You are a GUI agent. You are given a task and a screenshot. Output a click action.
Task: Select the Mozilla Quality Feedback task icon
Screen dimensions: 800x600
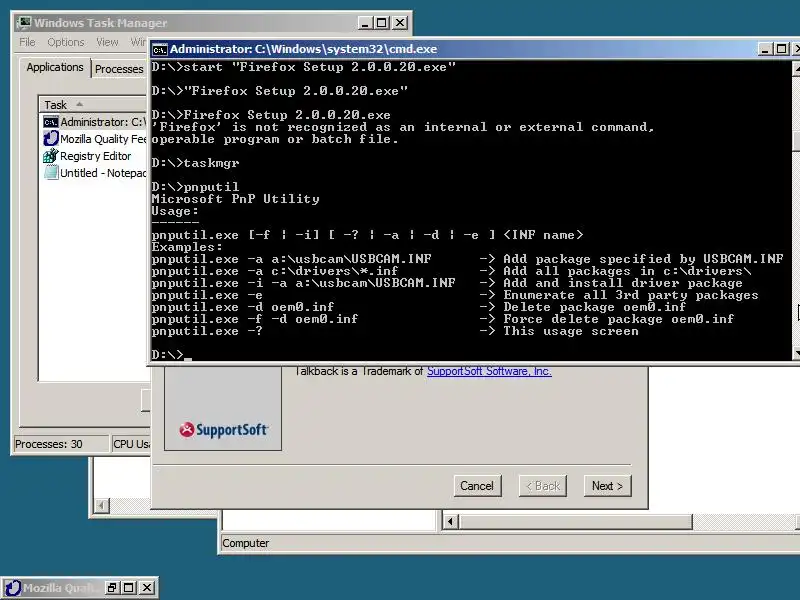point(51,139)
